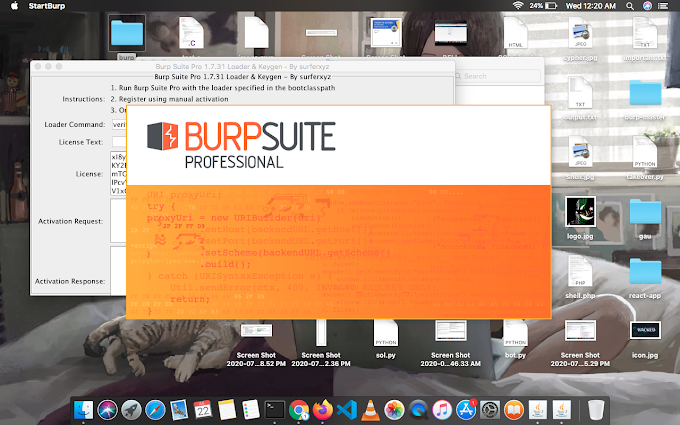Select logo.jpg thumbnail on desktop

(580, 212)
